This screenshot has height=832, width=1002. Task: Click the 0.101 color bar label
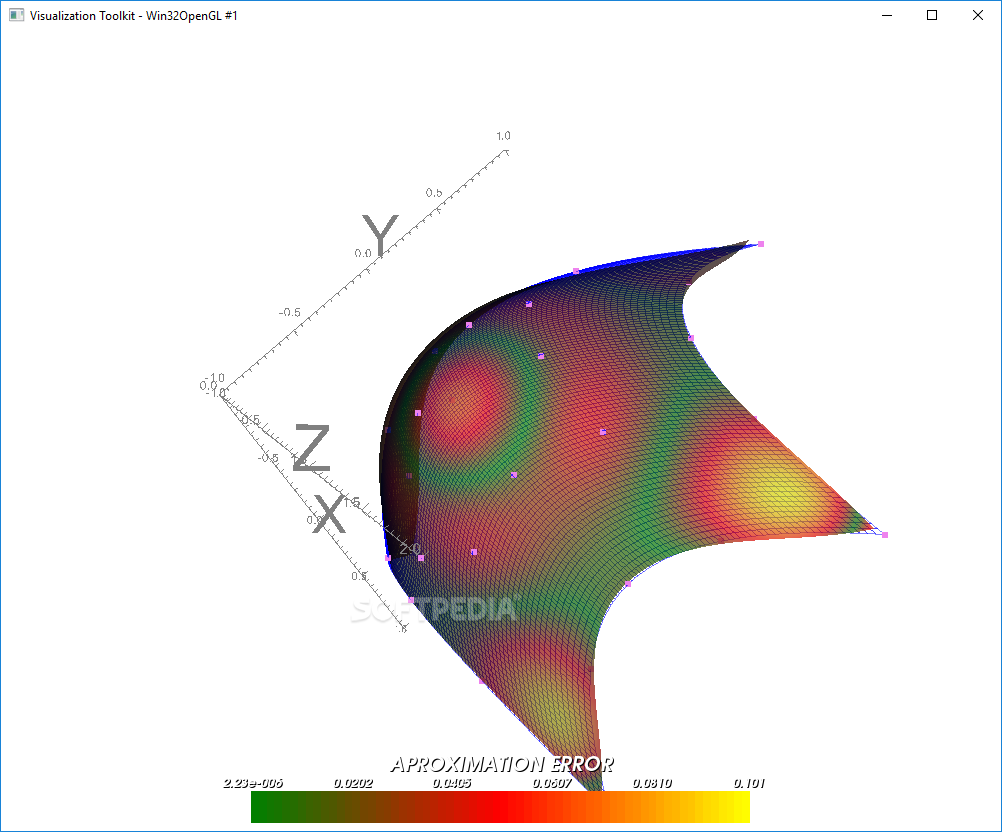[749, 783]
